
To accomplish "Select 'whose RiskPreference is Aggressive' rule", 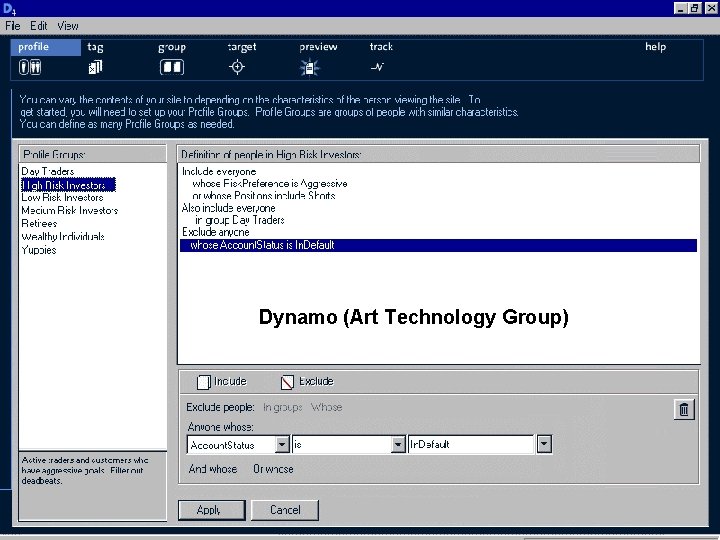I will (x=270, y=184).
